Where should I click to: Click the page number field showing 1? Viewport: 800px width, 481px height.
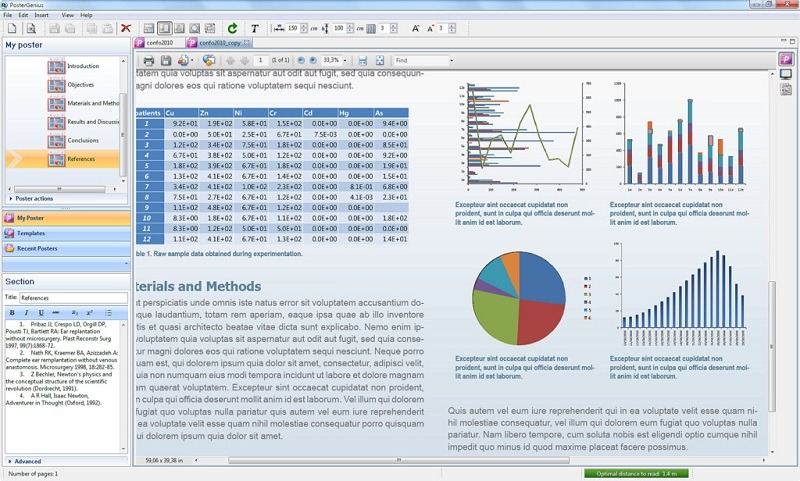pos(261,61)
